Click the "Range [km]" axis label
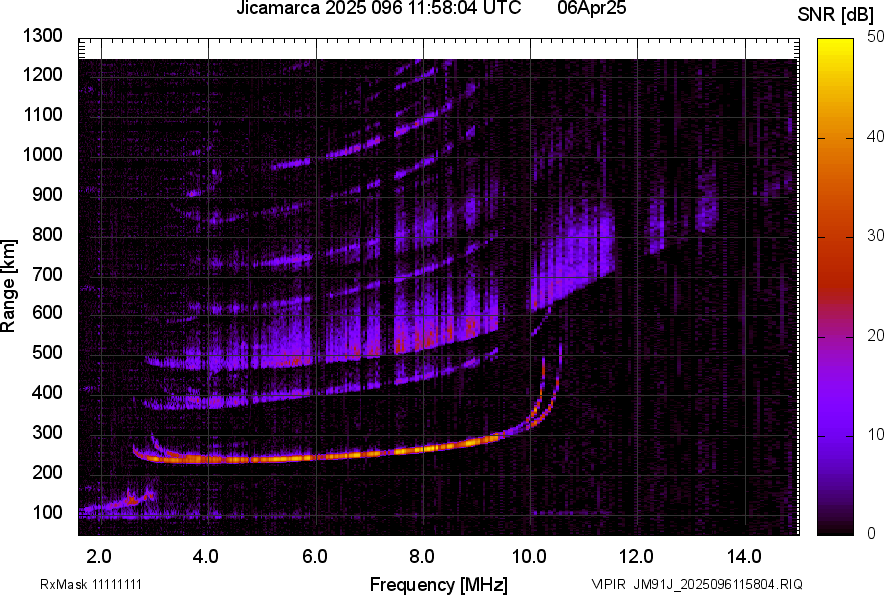Screen dimensions: 884x595 point(8,285)
